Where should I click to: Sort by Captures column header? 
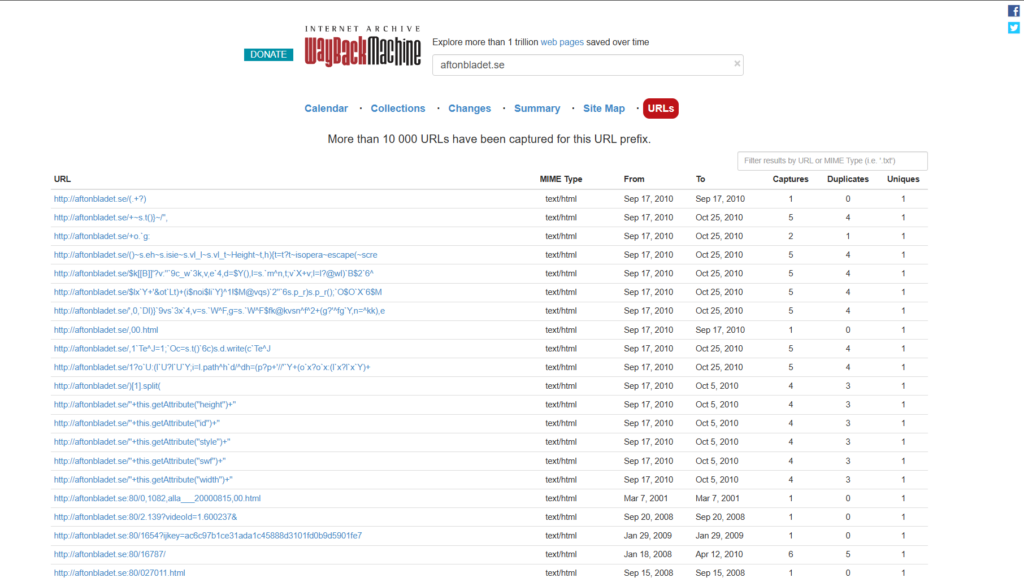tap(790, 179)
